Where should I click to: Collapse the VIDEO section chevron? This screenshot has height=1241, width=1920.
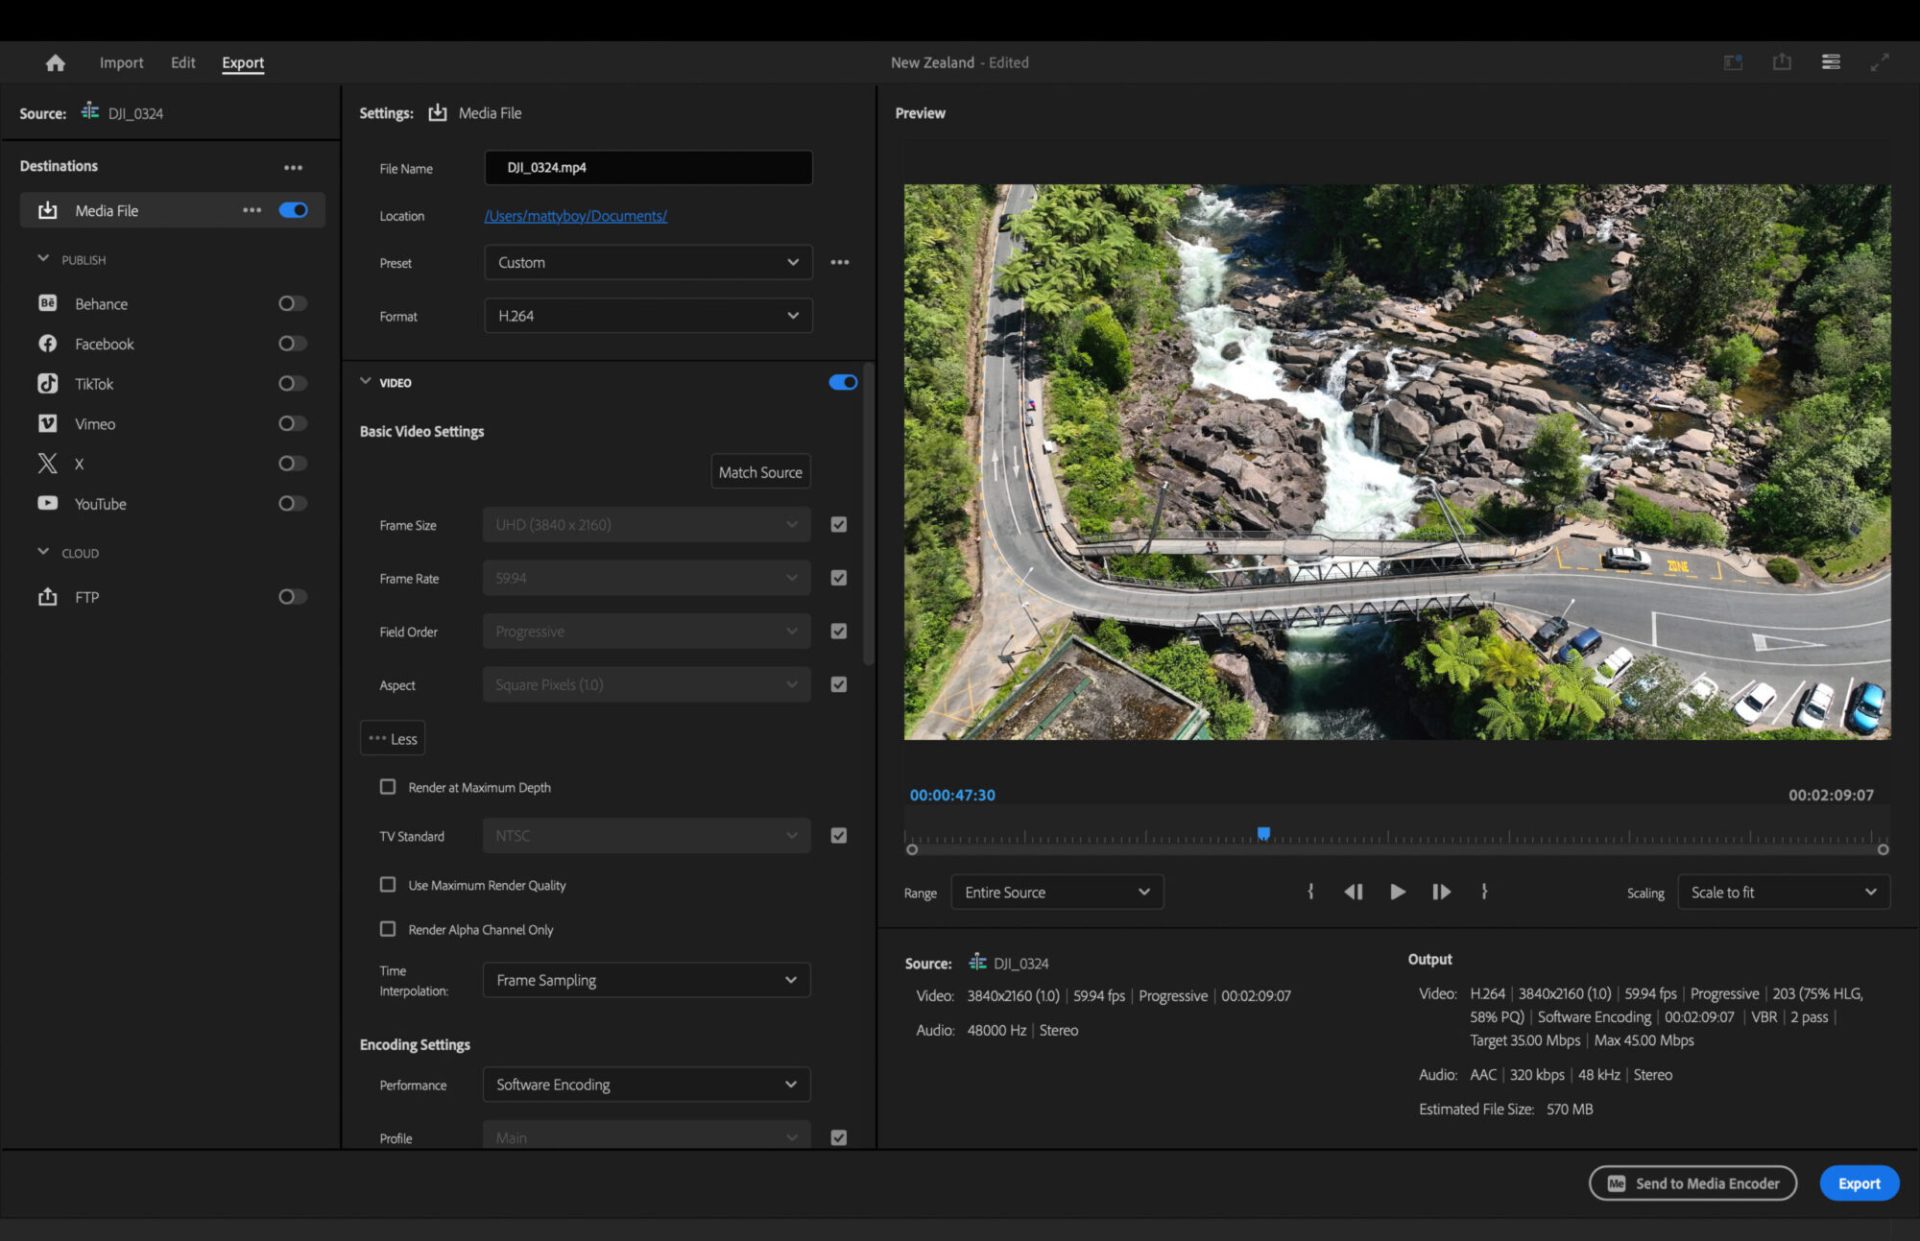coord(365,381)
